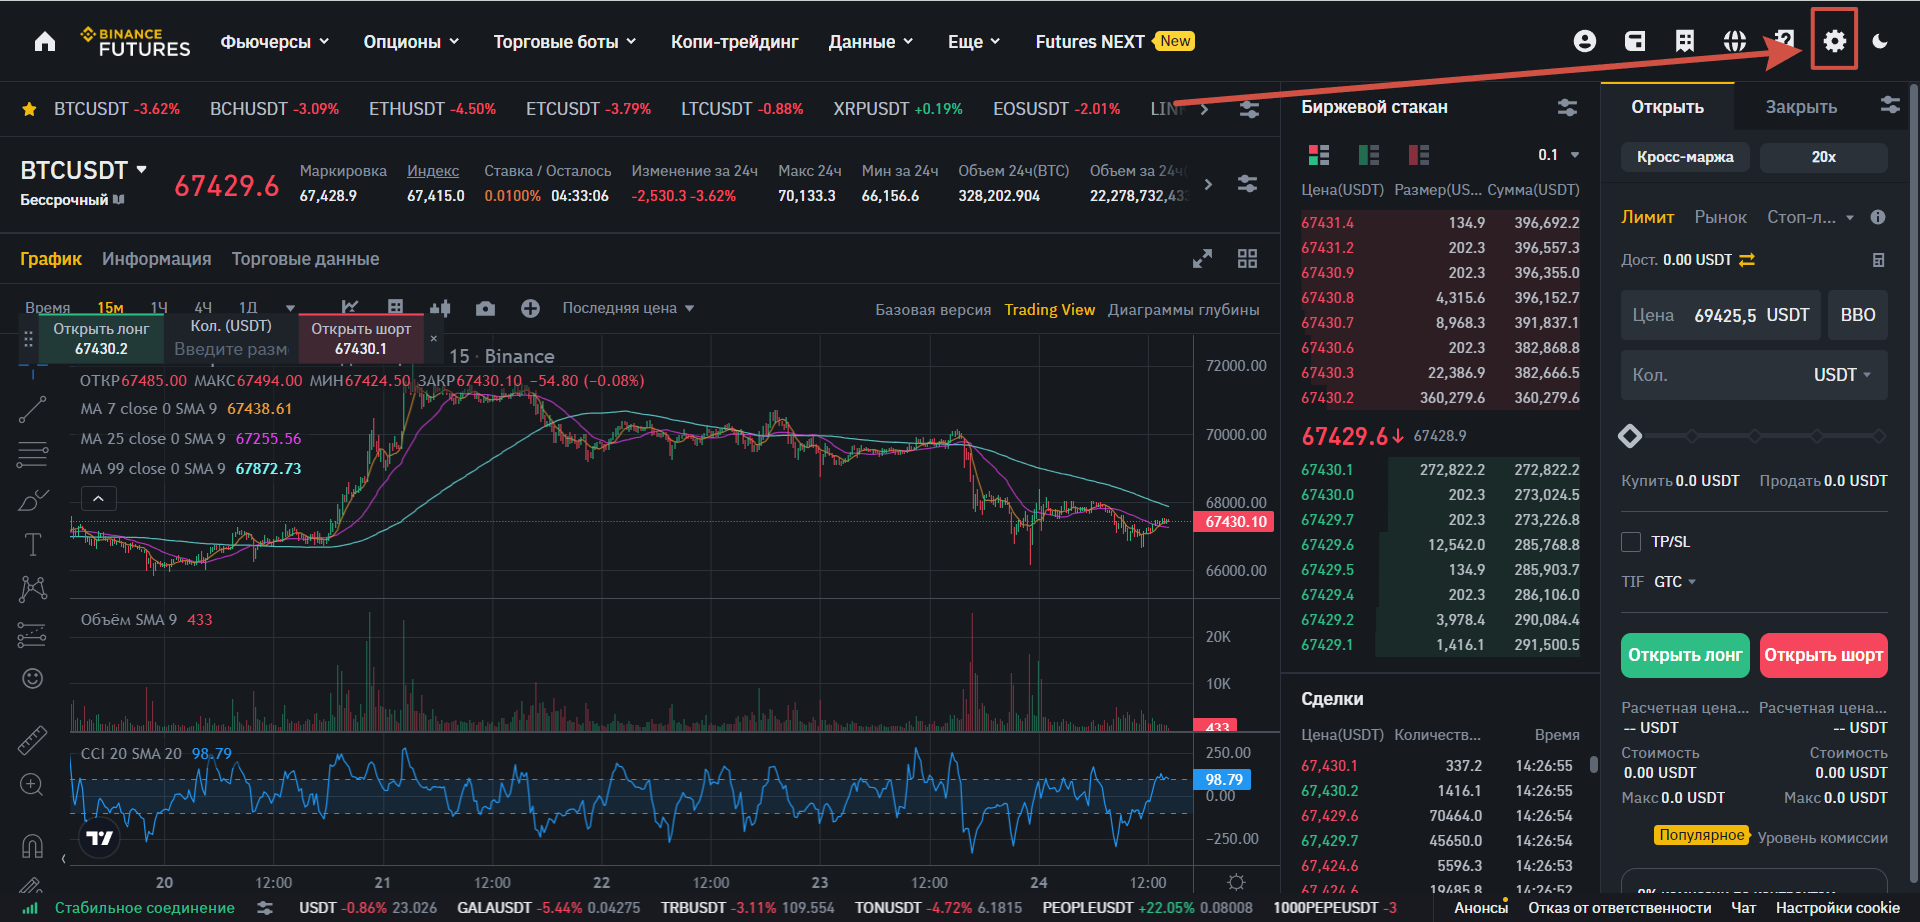1920x922 pixels.
Task: Show combined order book view
Action: (1319, 155)
